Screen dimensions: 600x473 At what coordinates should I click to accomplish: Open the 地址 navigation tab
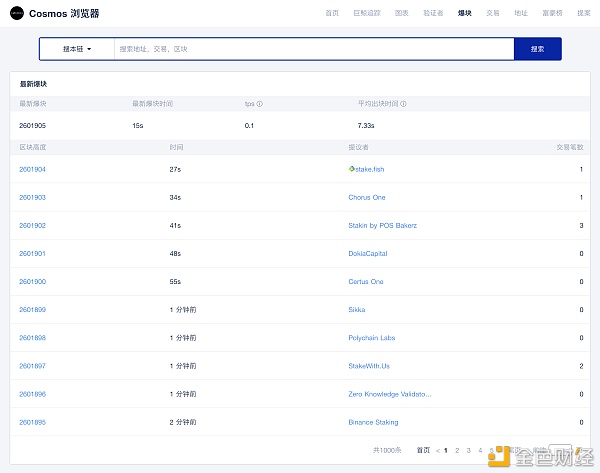tap(521, 13)
